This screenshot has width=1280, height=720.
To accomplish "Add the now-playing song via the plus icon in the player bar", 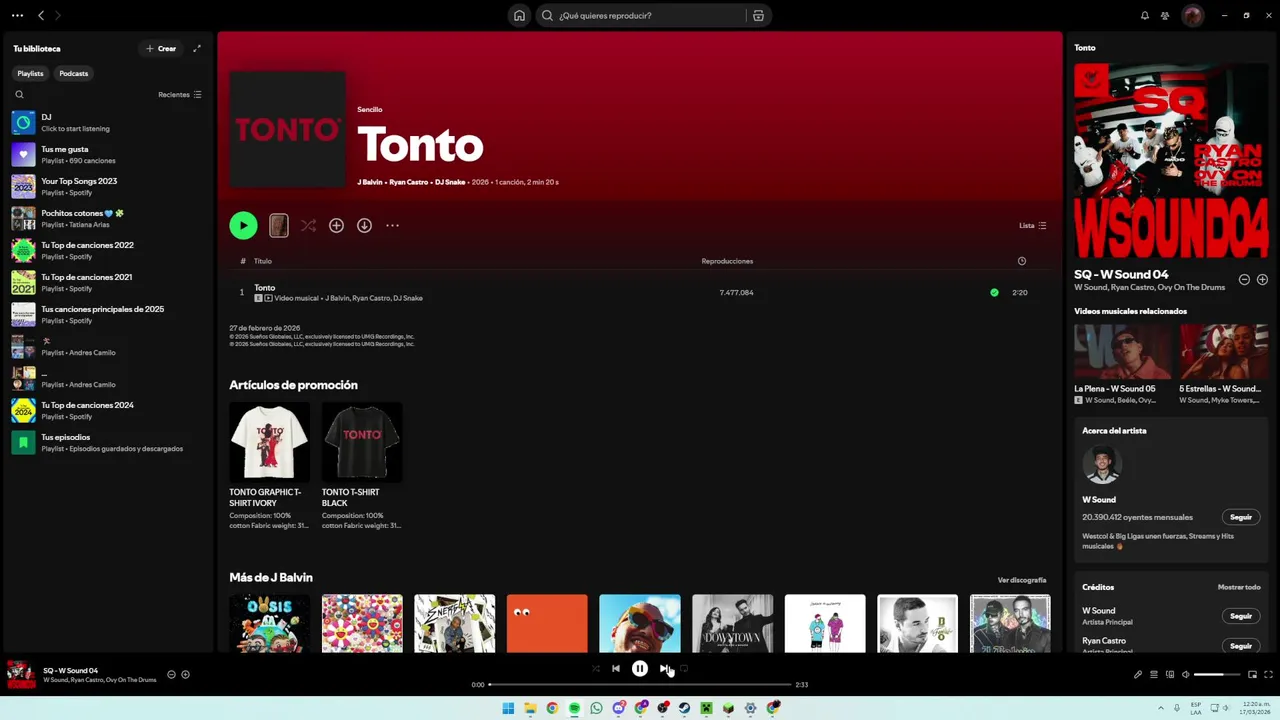I will [x=185, y=674].
